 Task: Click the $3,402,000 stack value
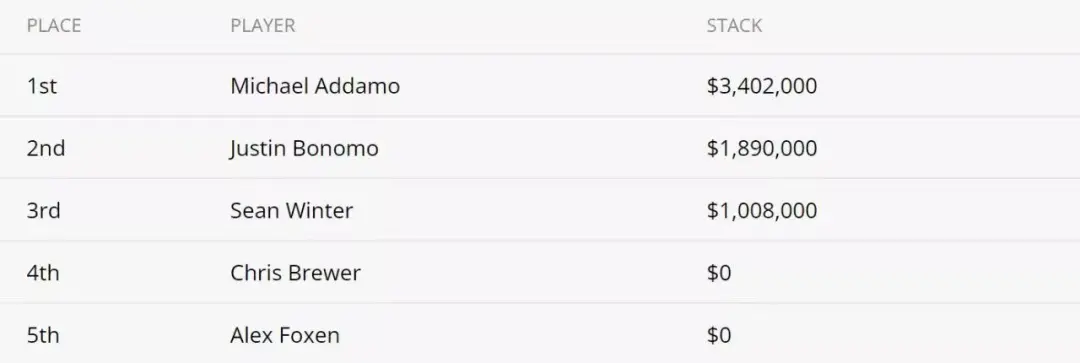762,86
